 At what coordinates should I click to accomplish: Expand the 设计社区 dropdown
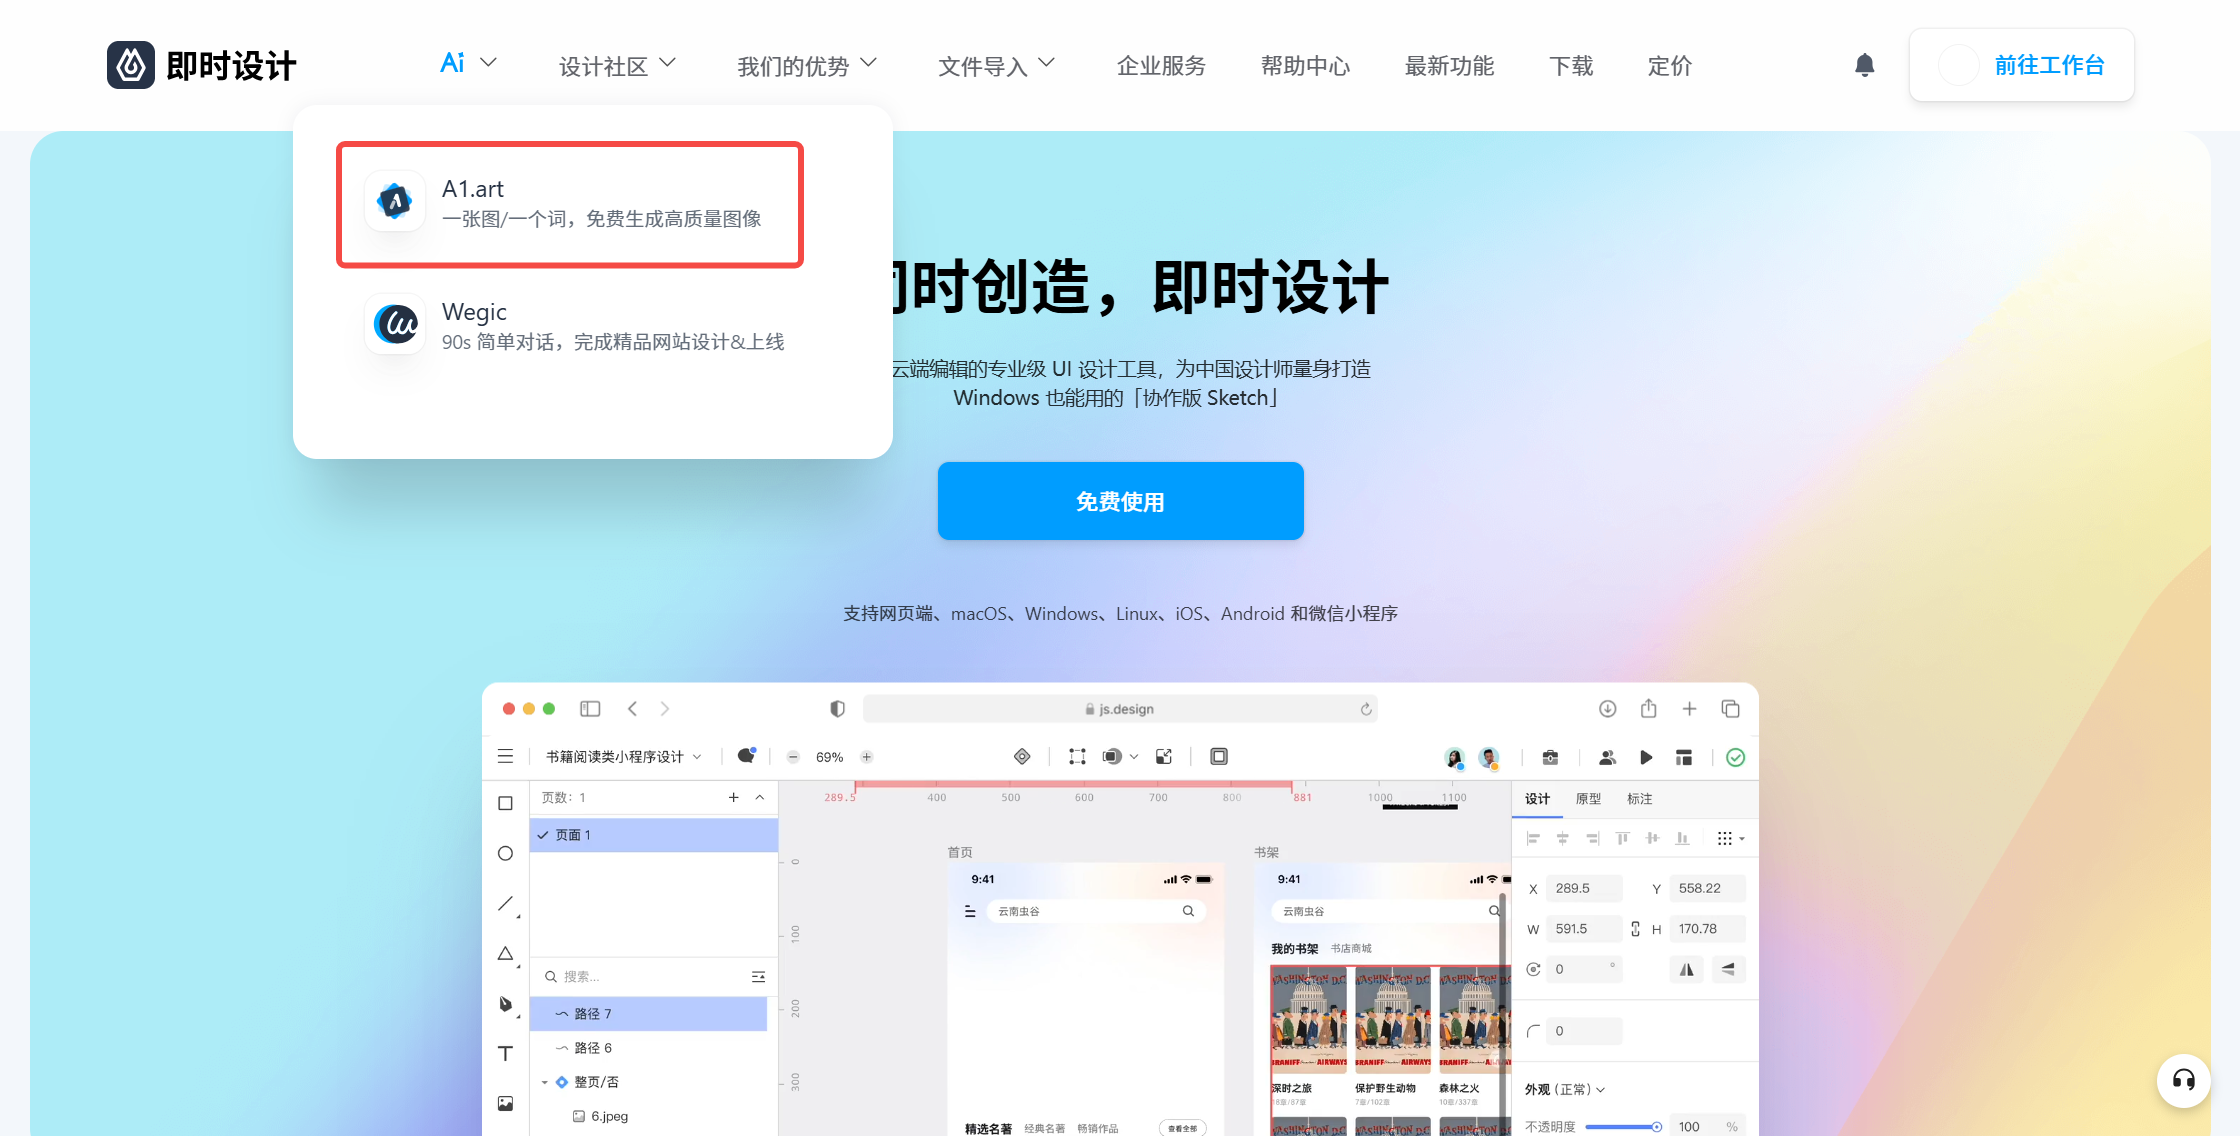668,62
